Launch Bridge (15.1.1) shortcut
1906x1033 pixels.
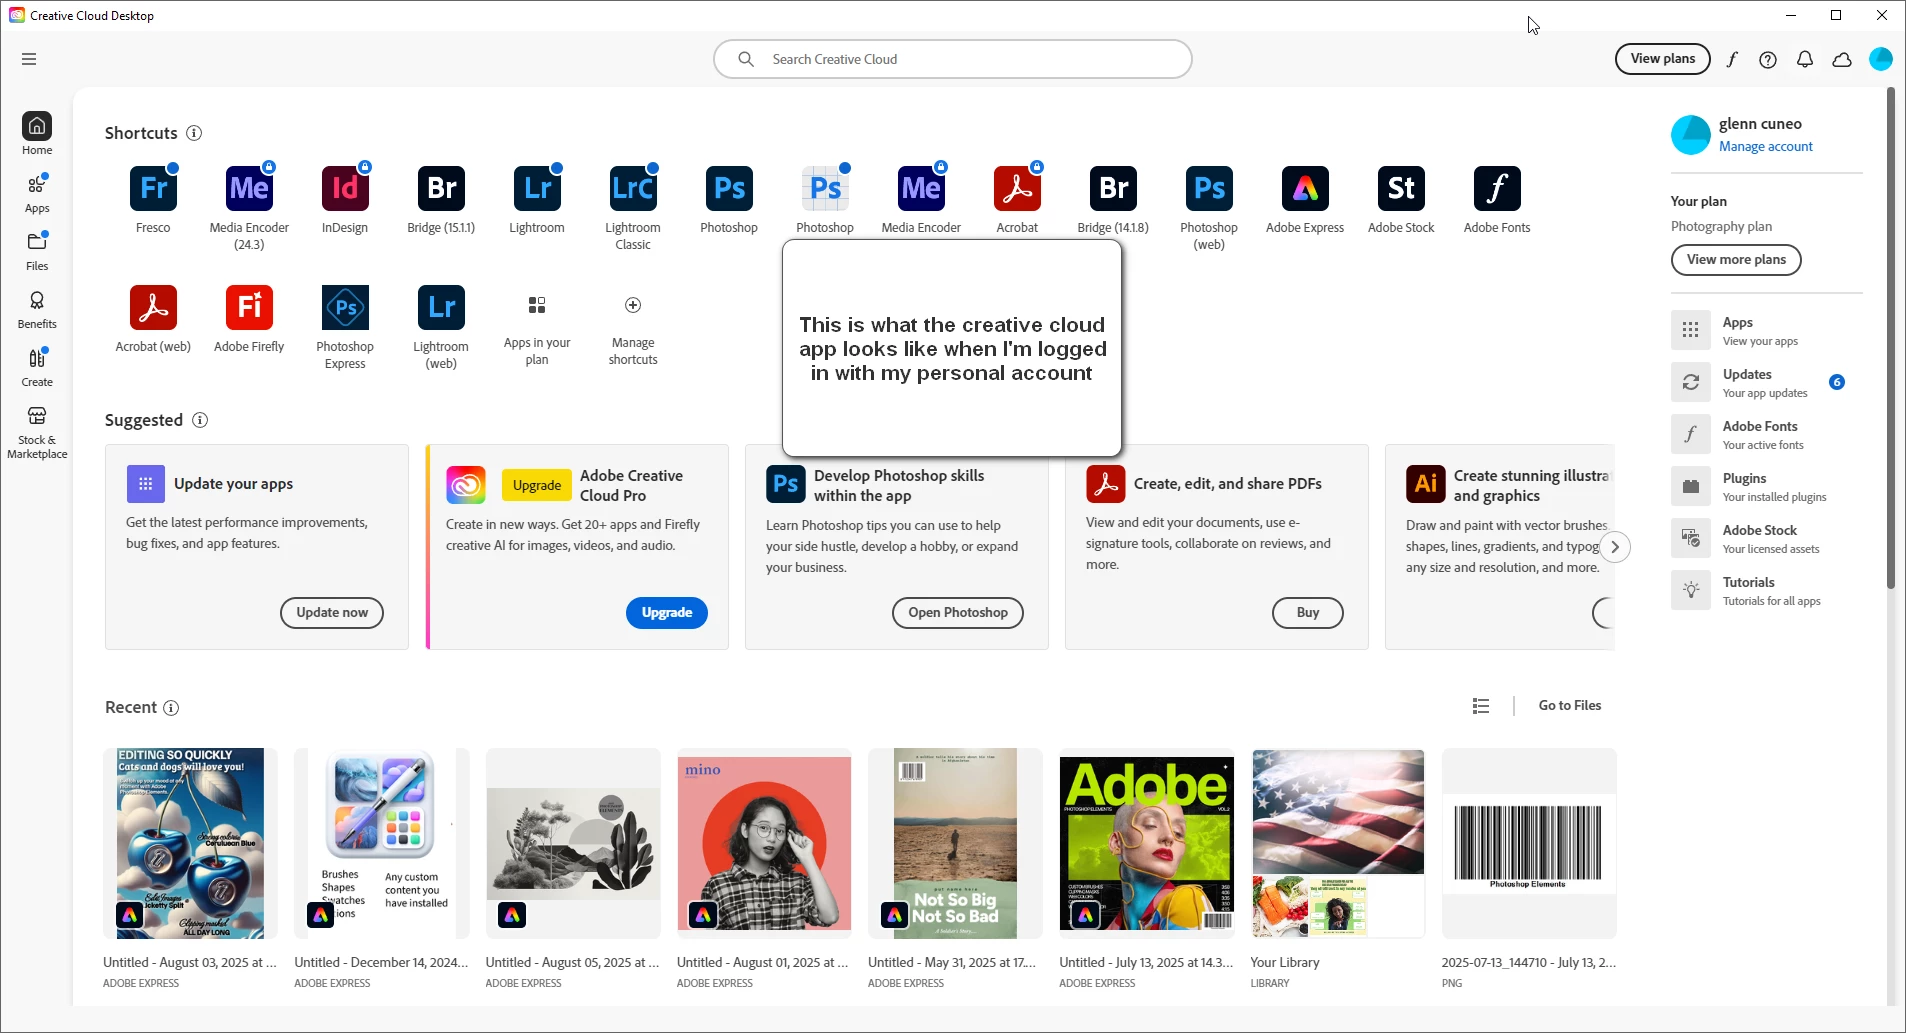441,189
